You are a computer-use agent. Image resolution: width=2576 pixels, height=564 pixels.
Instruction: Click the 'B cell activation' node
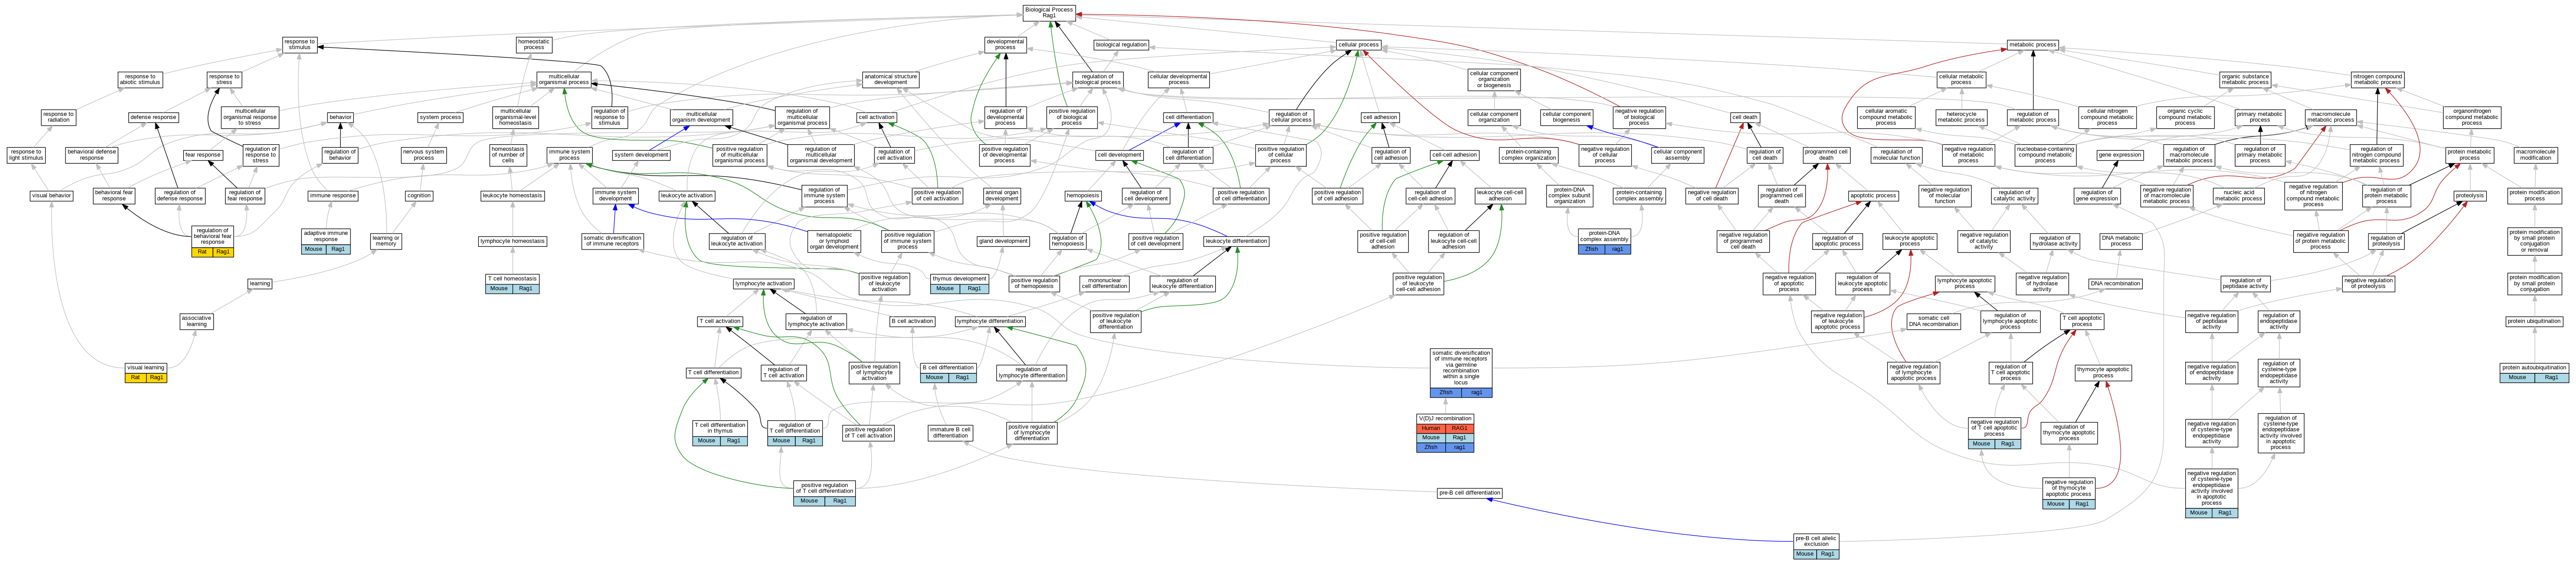click(x=912, y=322)
